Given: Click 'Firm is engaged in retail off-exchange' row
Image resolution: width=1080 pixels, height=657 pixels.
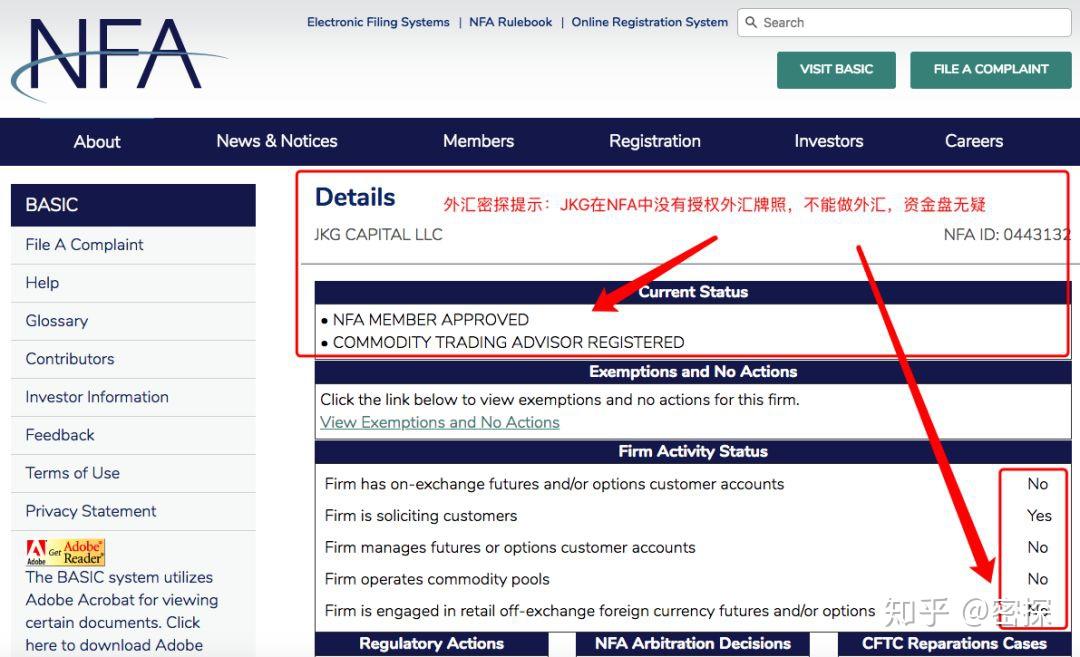Looking at the screenshot, I should 600,611.
